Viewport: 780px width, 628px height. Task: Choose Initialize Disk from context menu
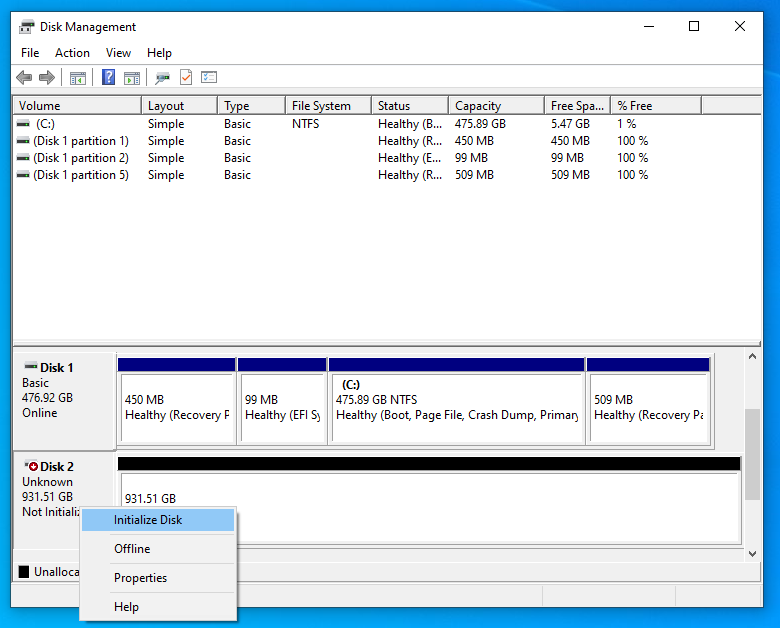[x=158, y=520]
